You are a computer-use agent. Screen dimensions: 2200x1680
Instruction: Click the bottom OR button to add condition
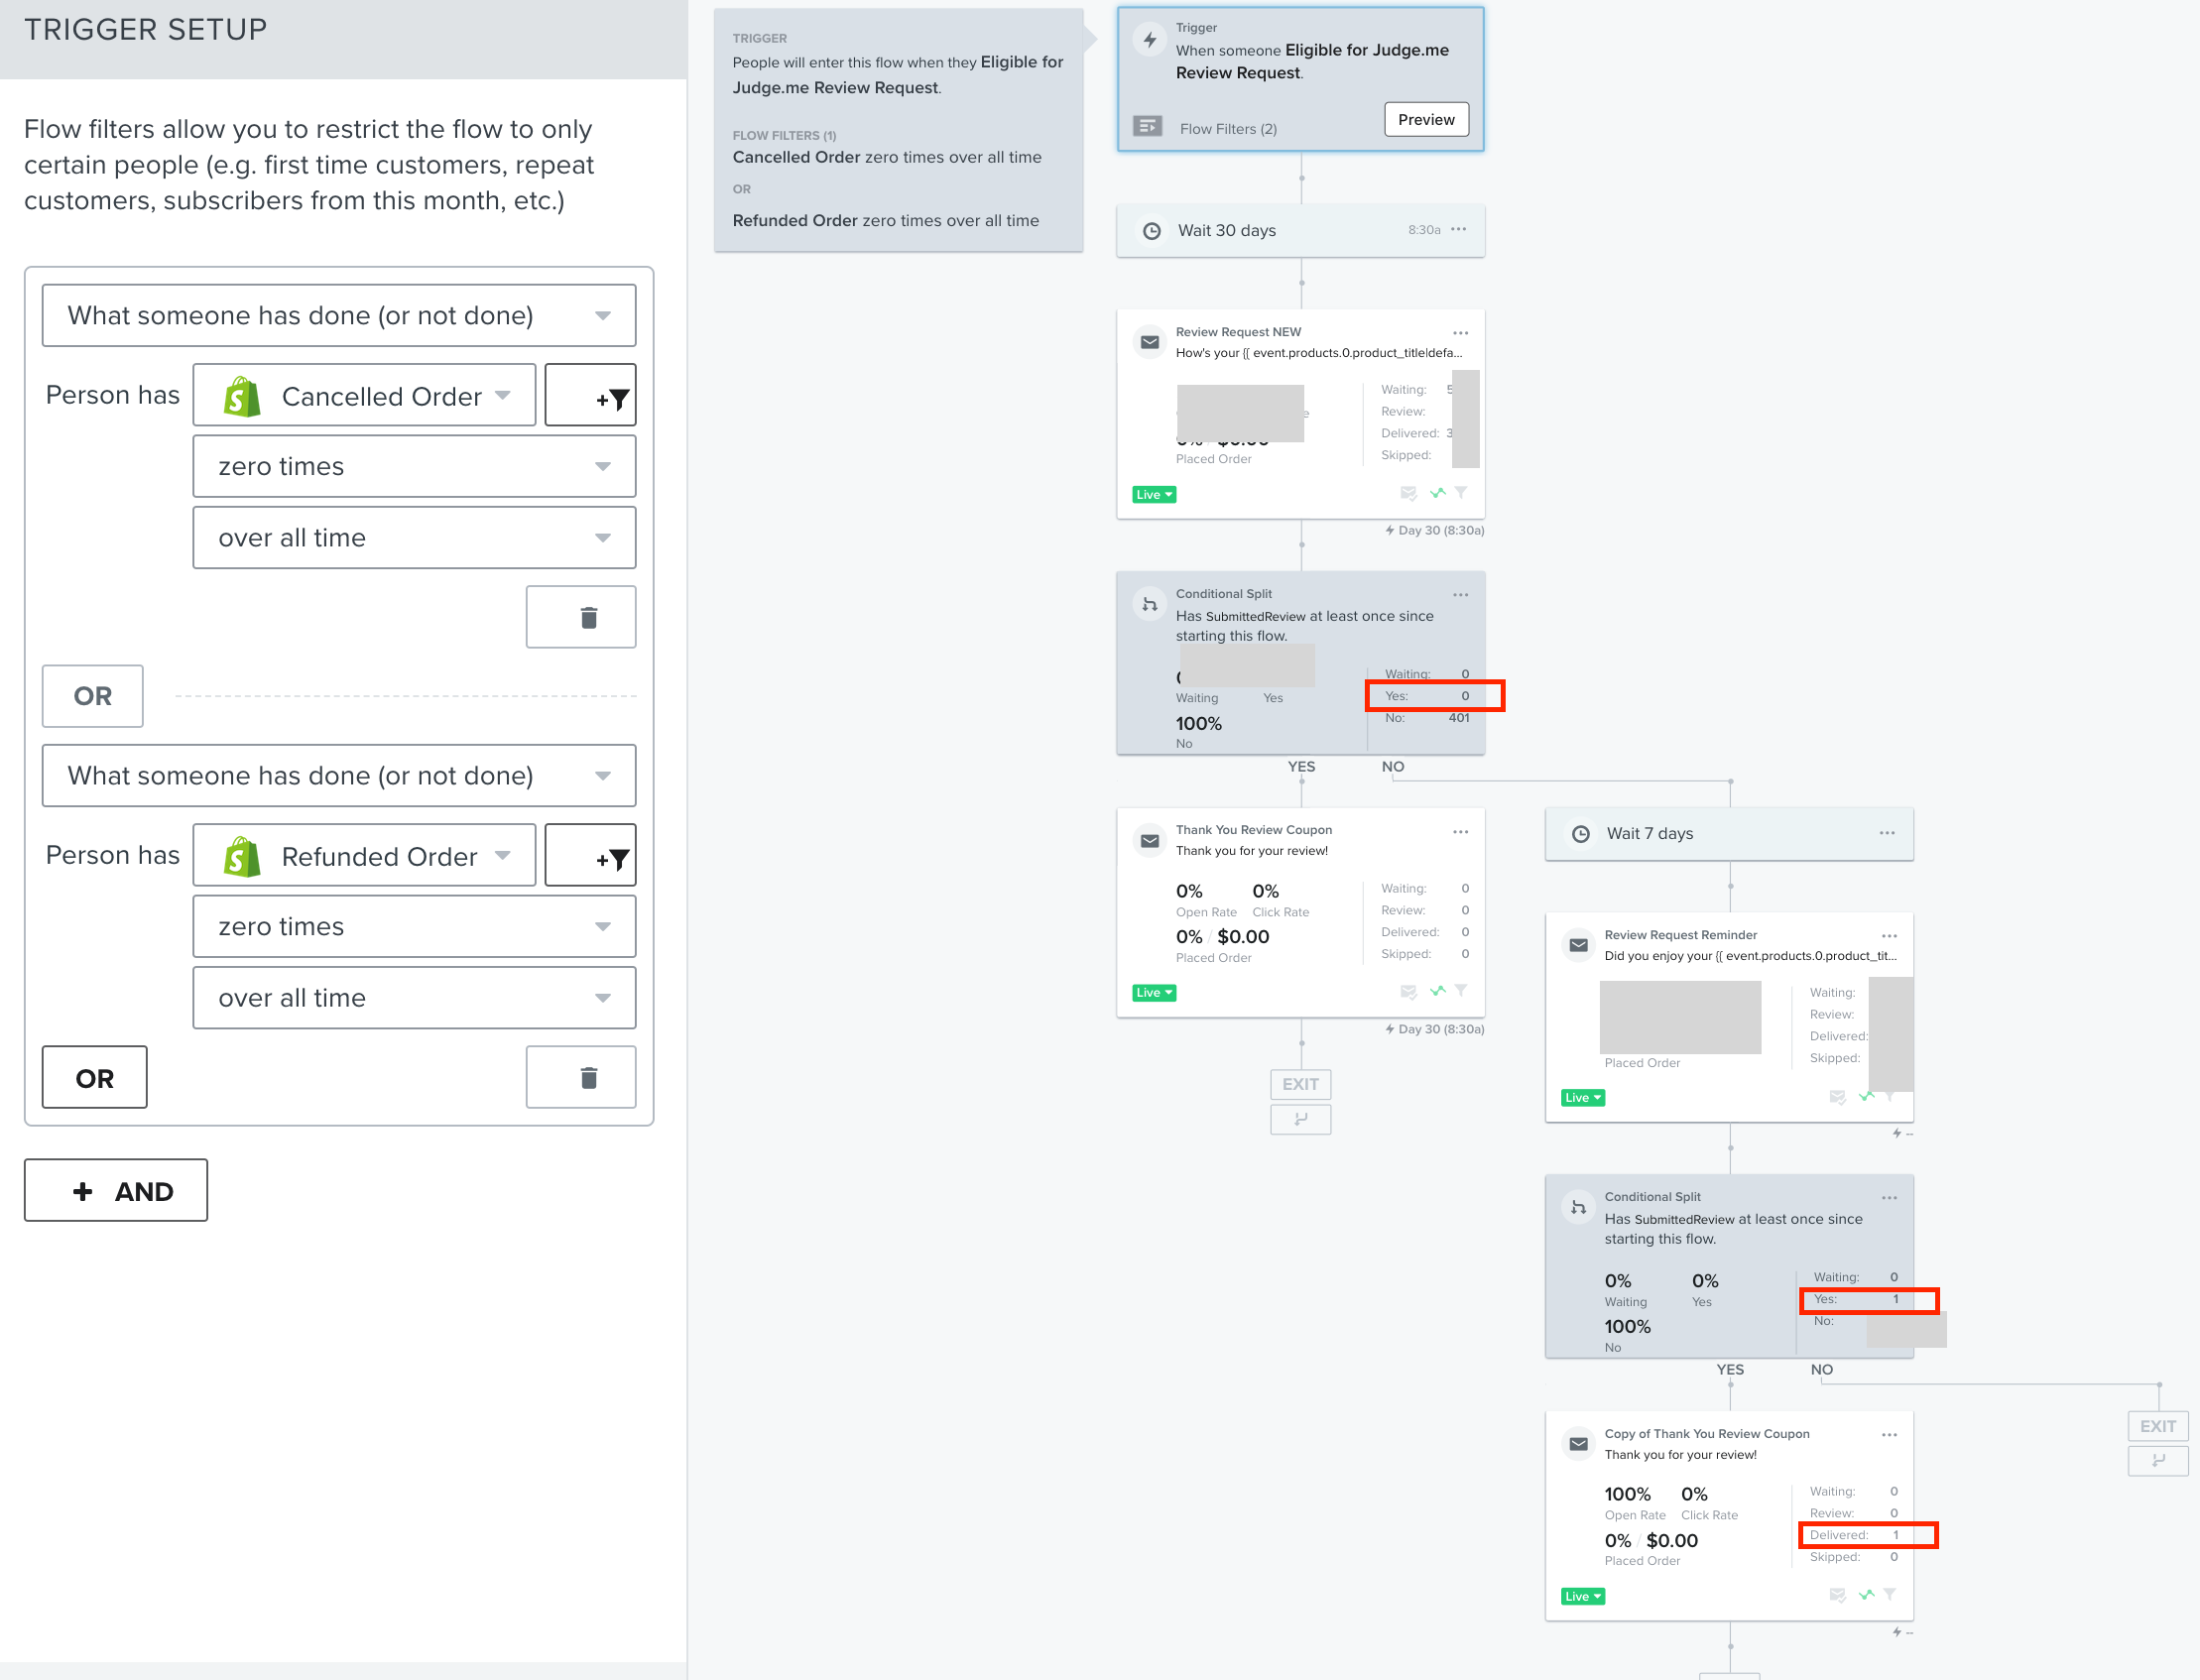(x=94, y=1077)
